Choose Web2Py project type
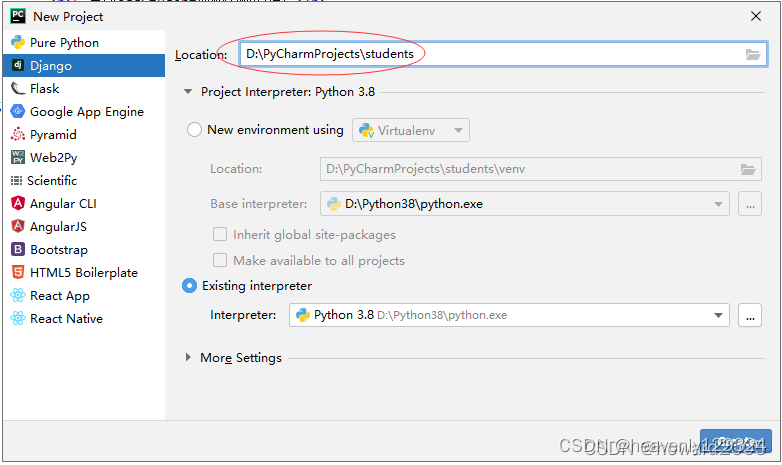The height and width of the screenshot is (465, 782). [84, 157]
